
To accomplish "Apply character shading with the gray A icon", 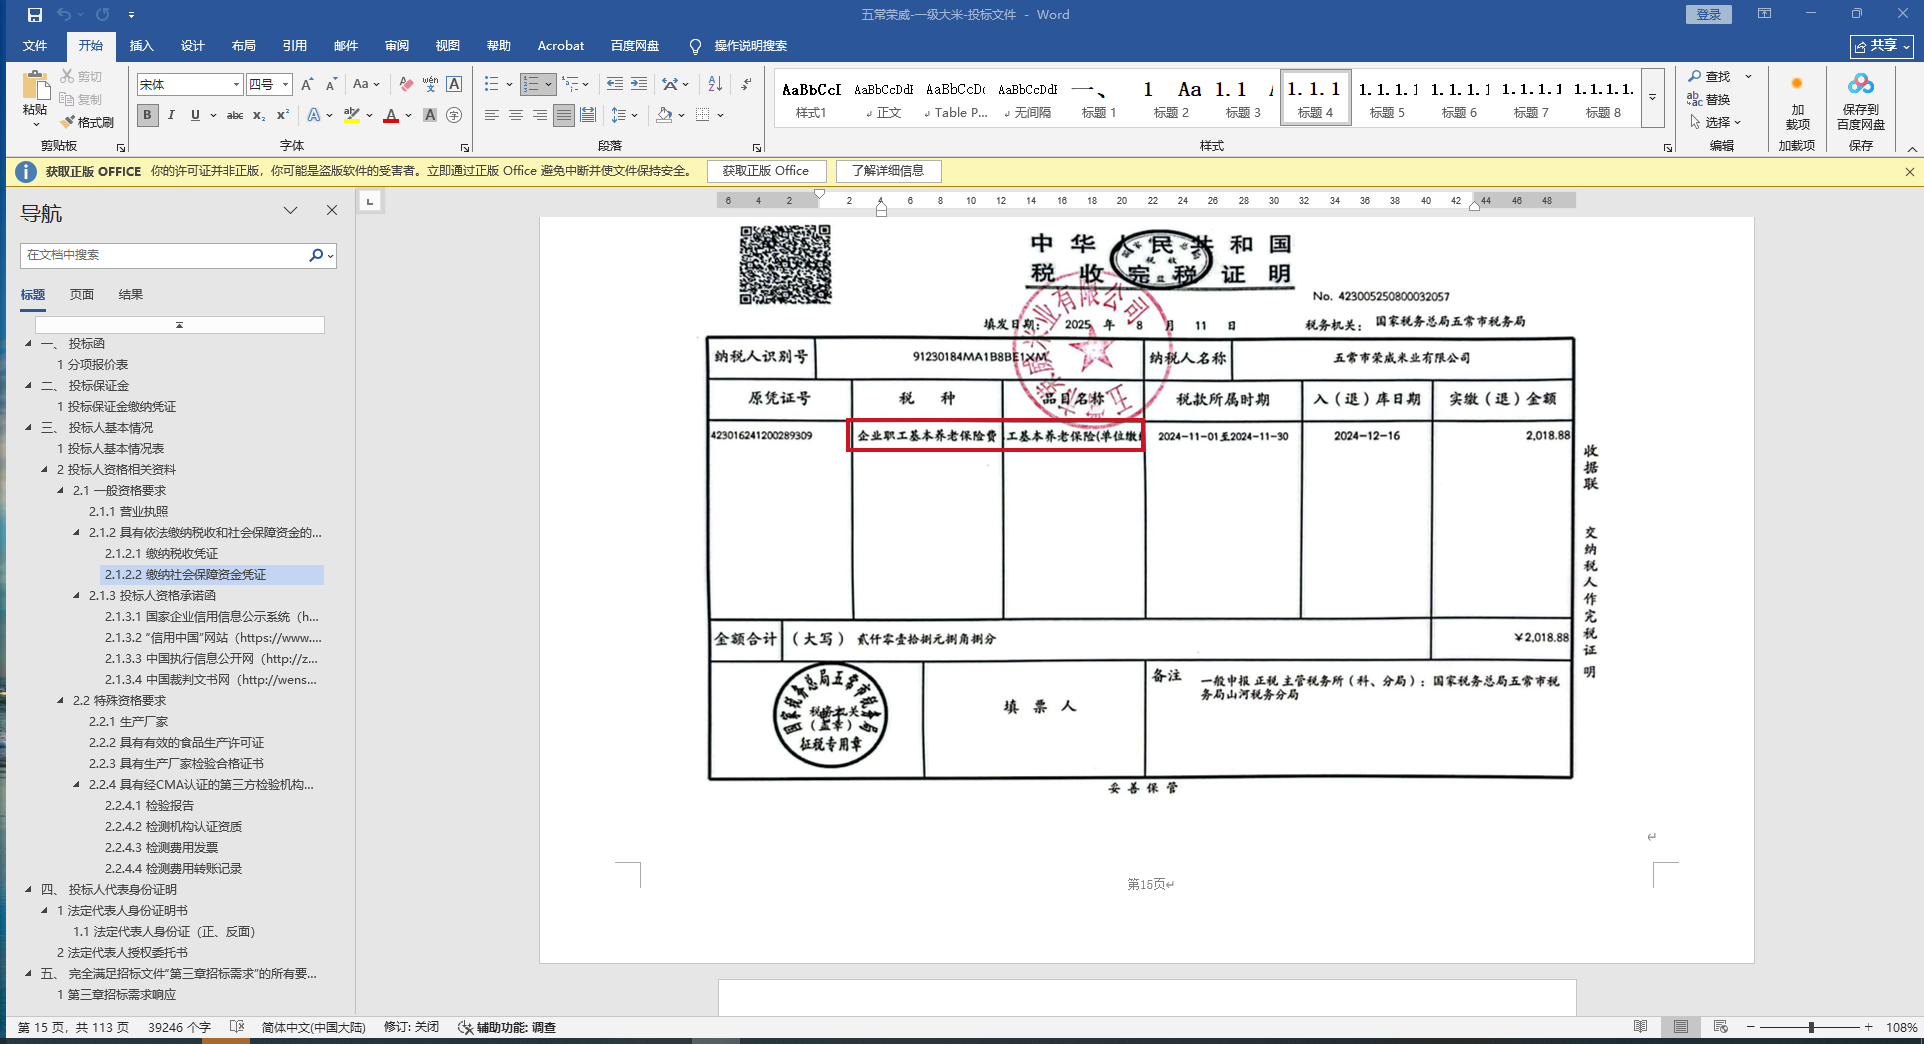I will coord(430,115).
